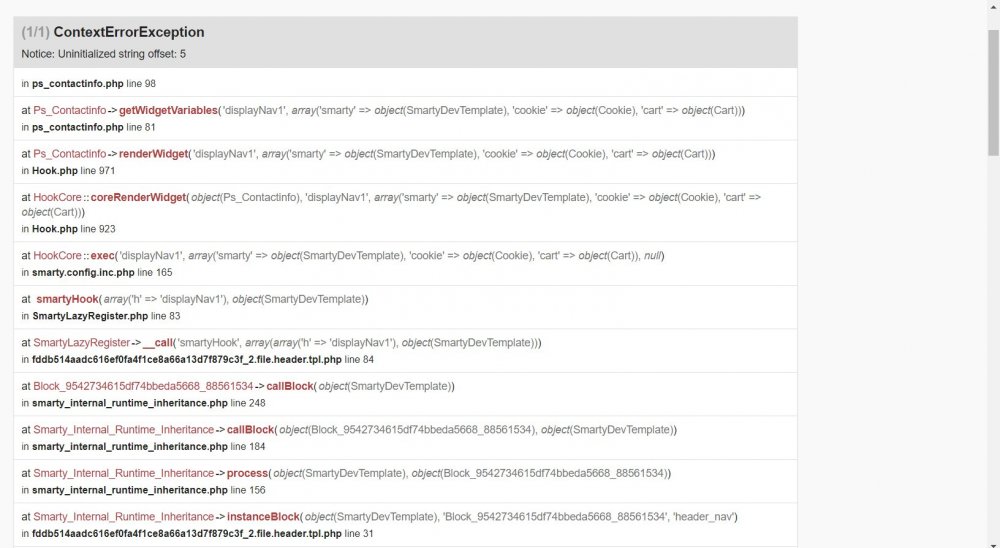
Task: Click the smartyHook function name
Action: click(x=67, y=299)
